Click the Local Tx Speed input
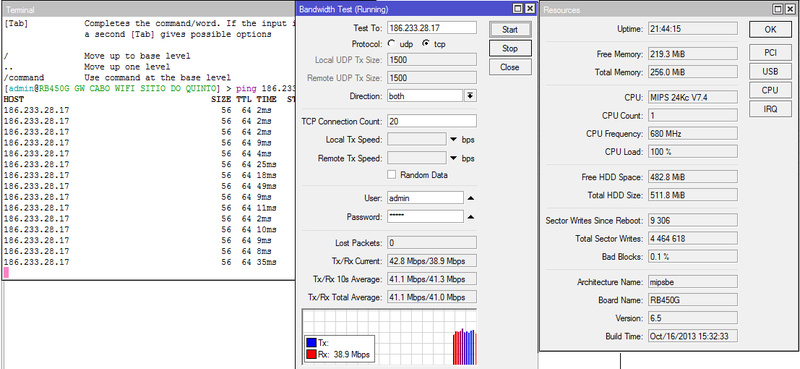This screenshot has width=800, height=369. point(417,139)
